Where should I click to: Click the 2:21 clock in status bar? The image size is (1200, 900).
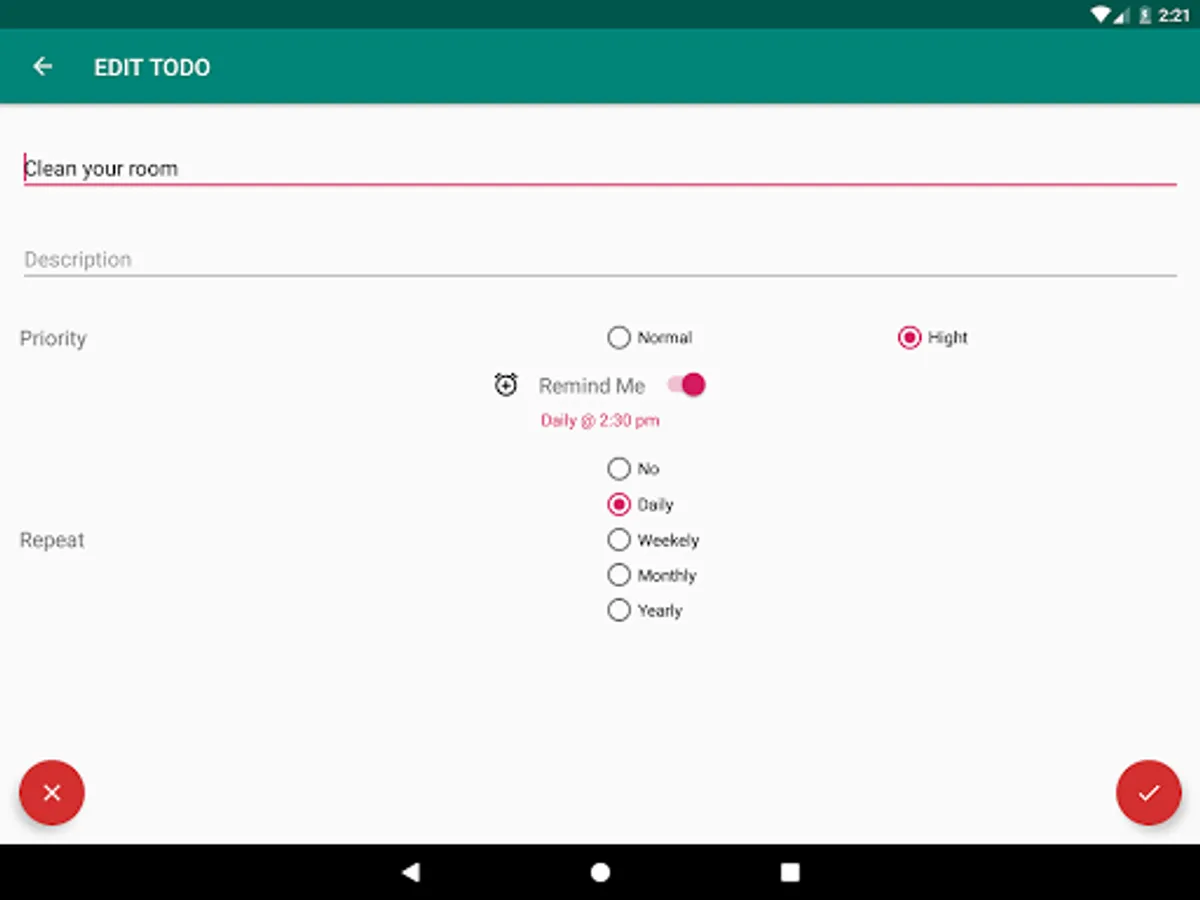(x=1175, y=15)
